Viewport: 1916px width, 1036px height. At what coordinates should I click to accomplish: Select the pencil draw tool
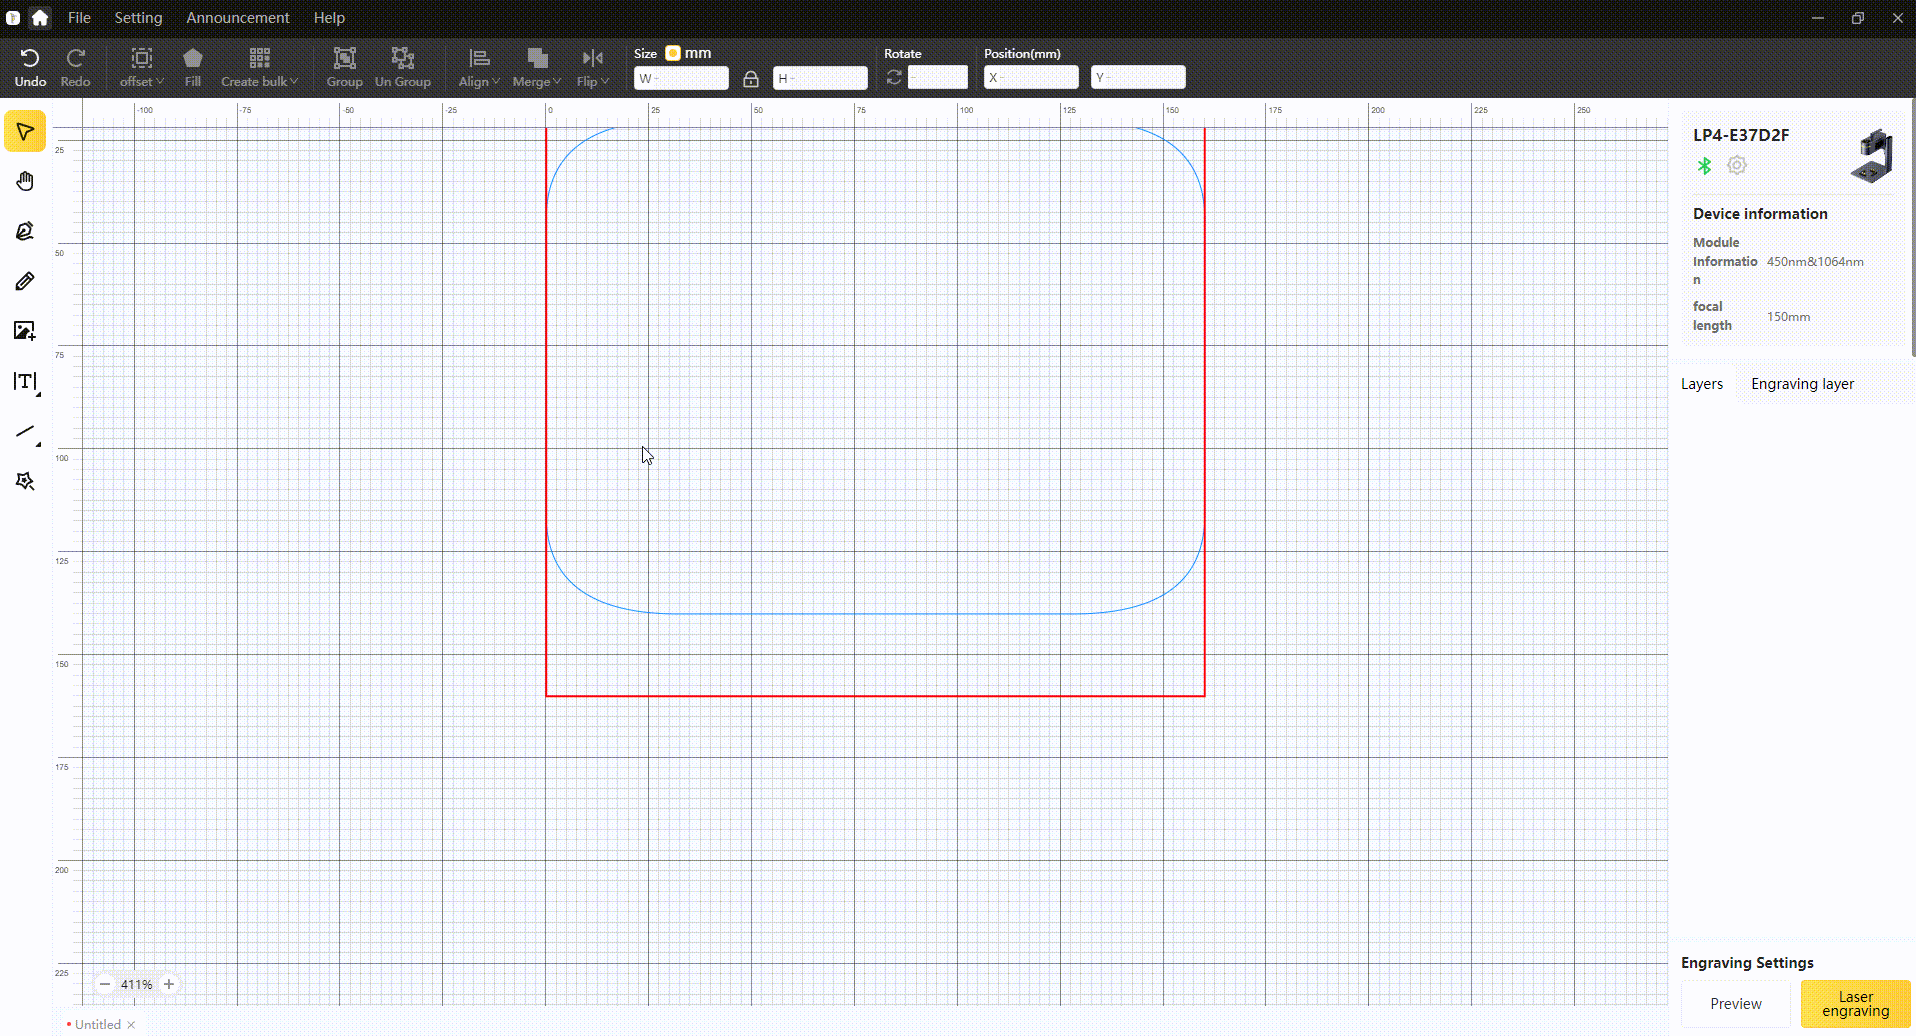coord(25,281)
